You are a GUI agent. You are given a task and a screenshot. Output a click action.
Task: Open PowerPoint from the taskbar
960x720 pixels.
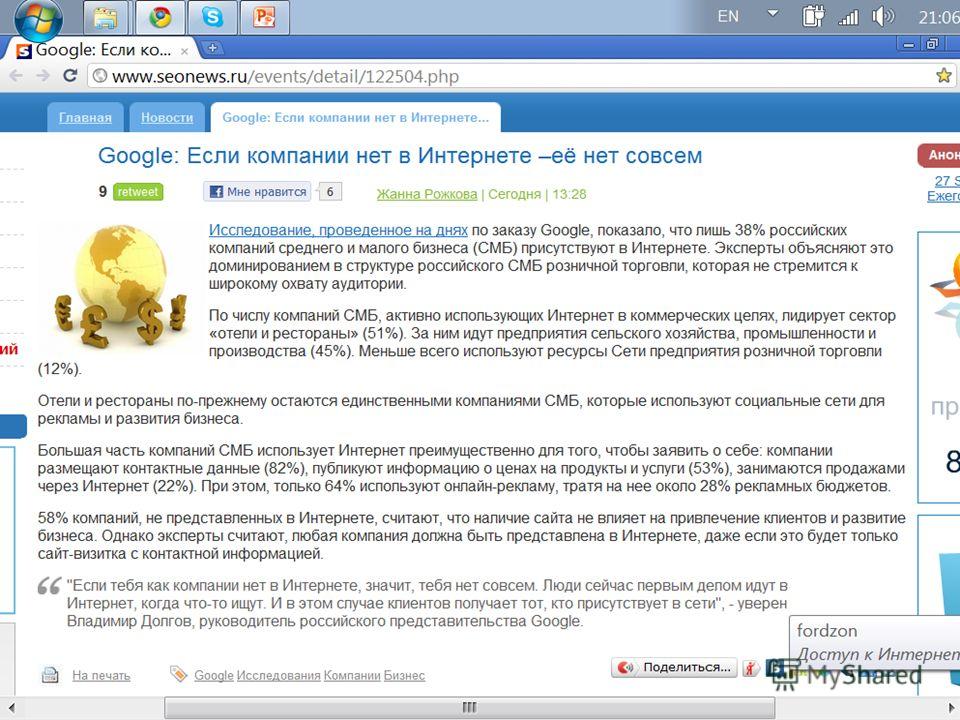click(264, 17)
